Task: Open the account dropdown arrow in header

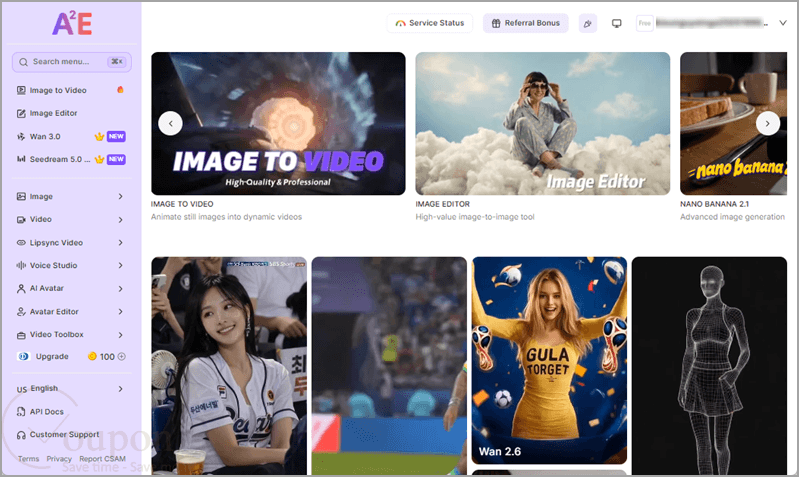Action: 783,23
